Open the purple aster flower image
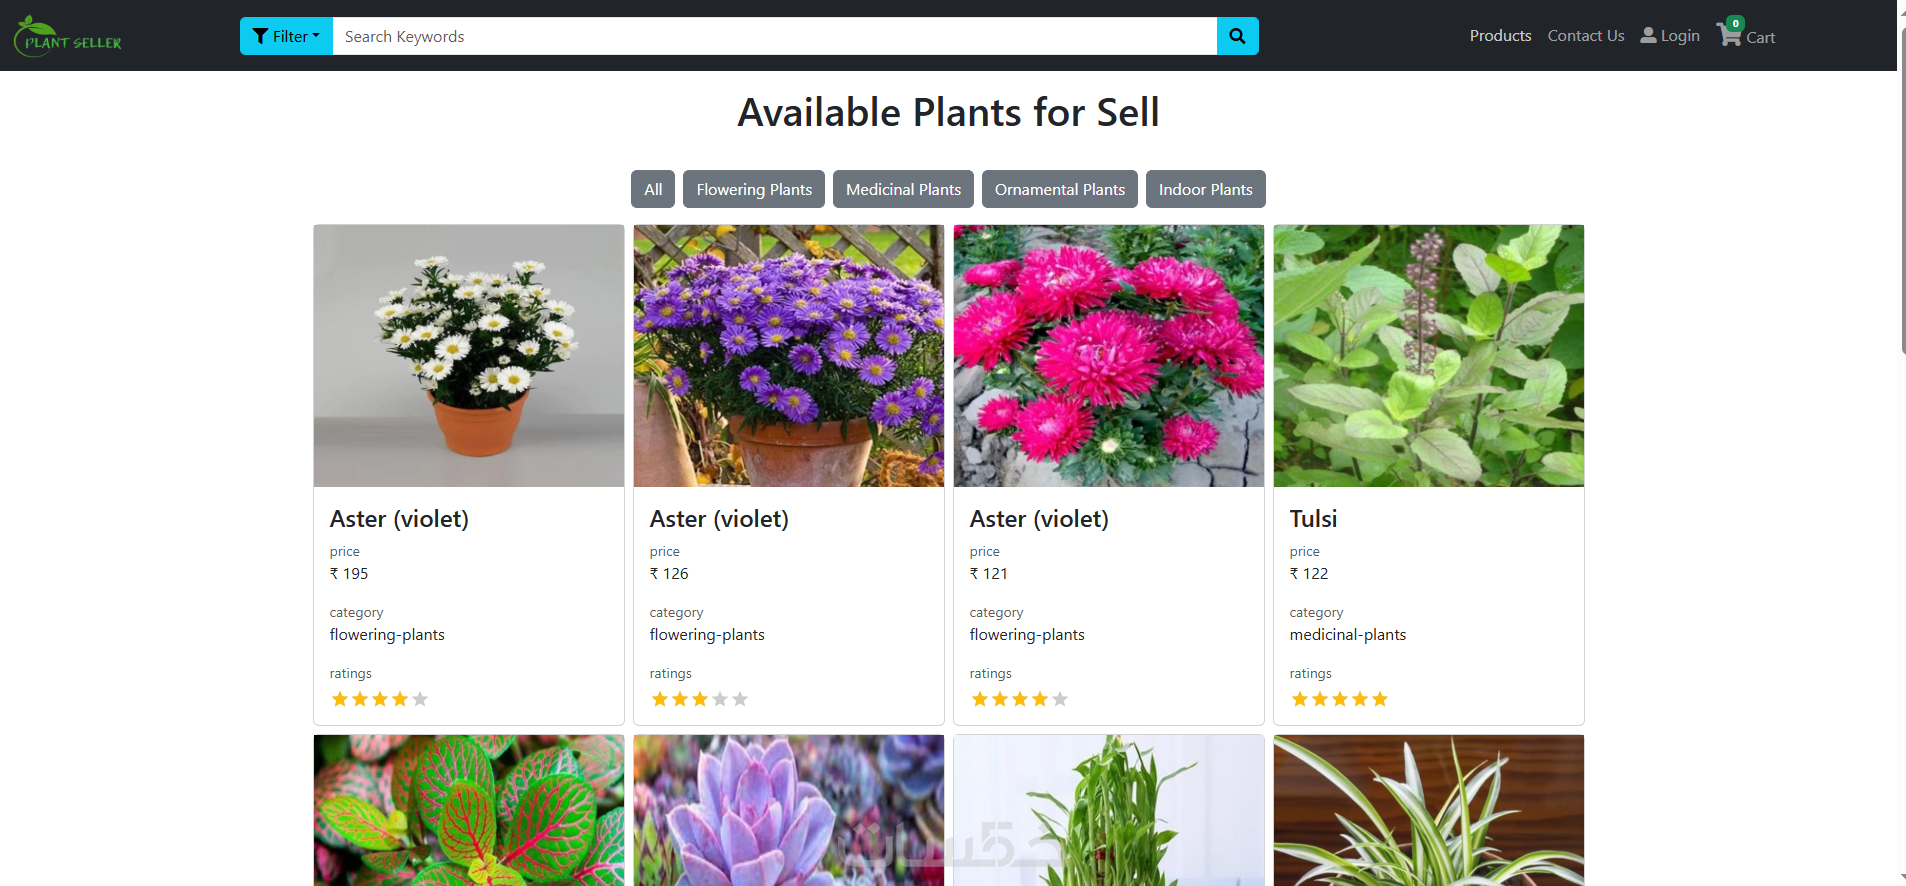This screenshot has height=886, width=1906. click(x=789, y=356)
